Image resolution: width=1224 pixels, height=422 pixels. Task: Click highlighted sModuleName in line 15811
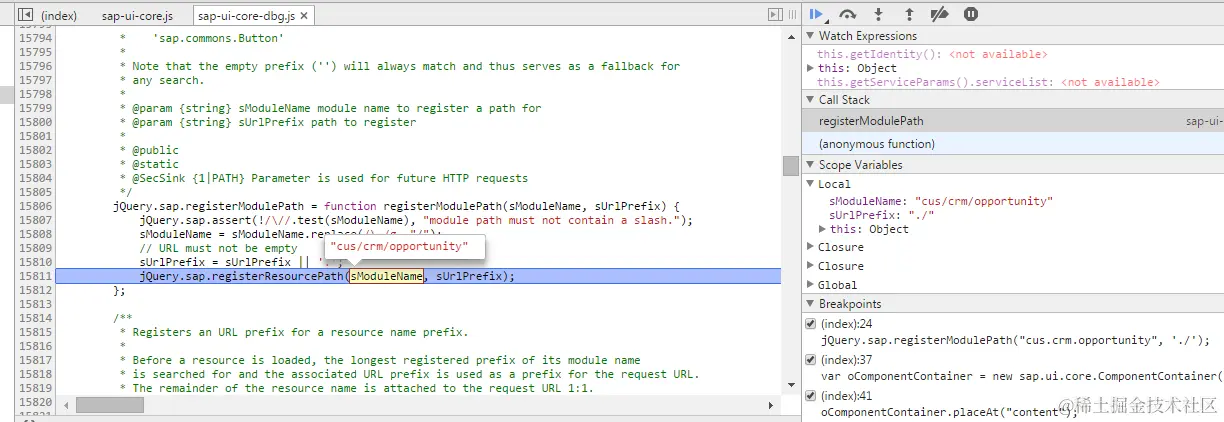click(x=386, y=276)
